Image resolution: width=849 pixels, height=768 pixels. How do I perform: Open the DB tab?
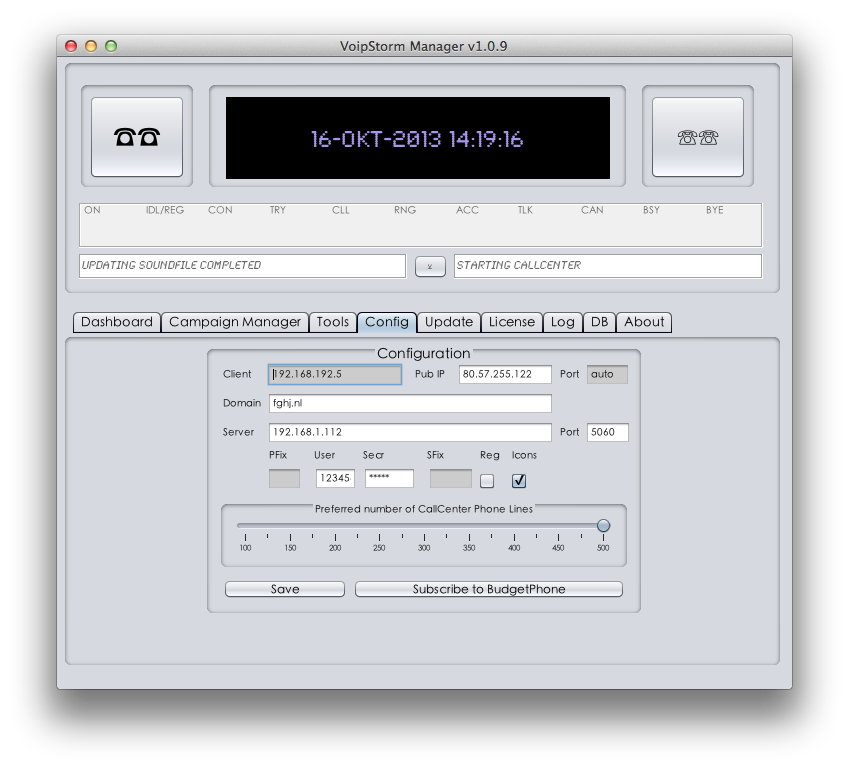(x=599, y=322)
